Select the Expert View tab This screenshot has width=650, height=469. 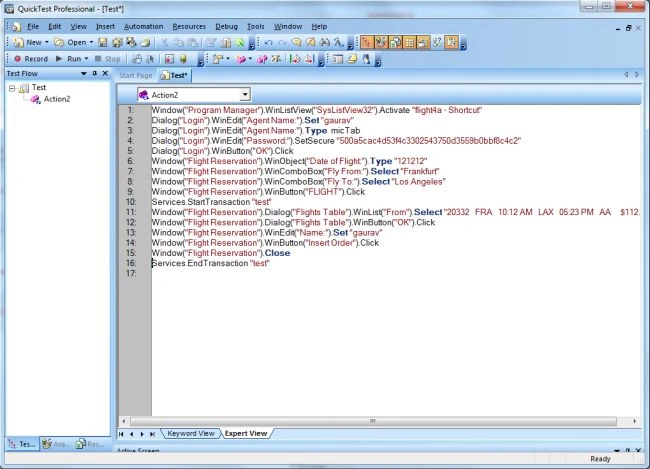(246, 433)
